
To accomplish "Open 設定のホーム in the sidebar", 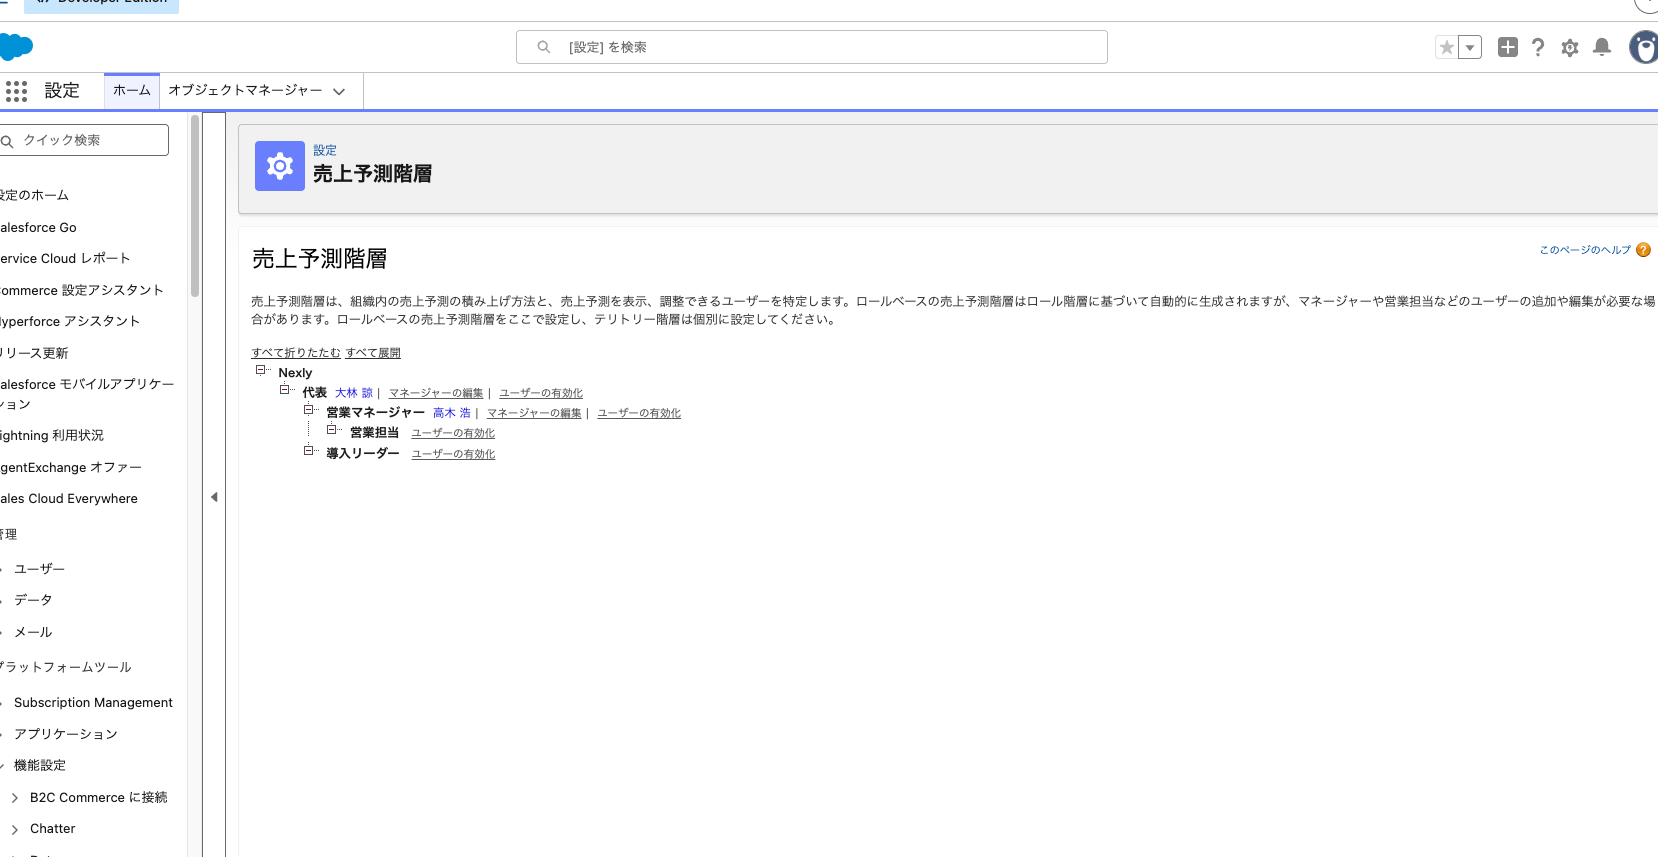I will [34, 195].
